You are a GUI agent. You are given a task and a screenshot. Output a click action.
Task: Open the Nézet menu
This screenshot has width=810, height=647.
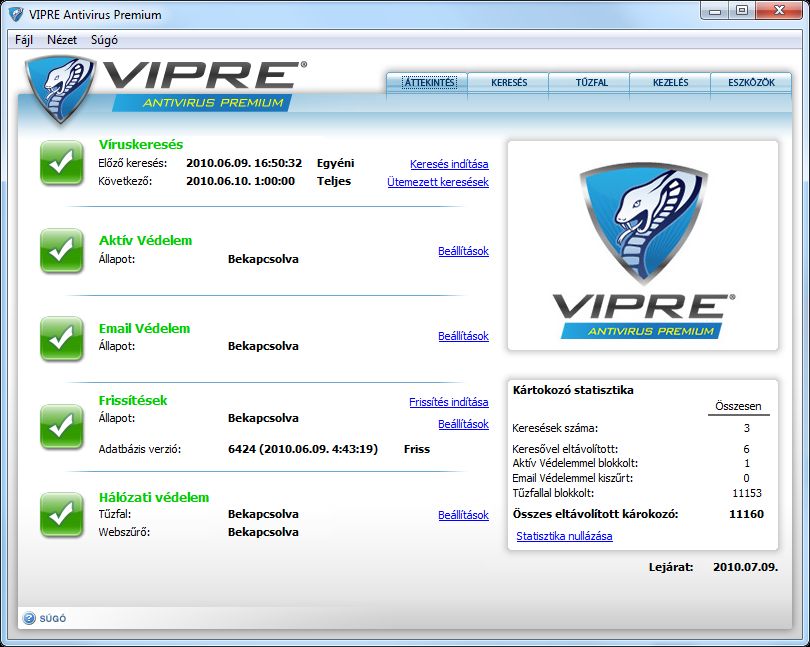[62, 40]
